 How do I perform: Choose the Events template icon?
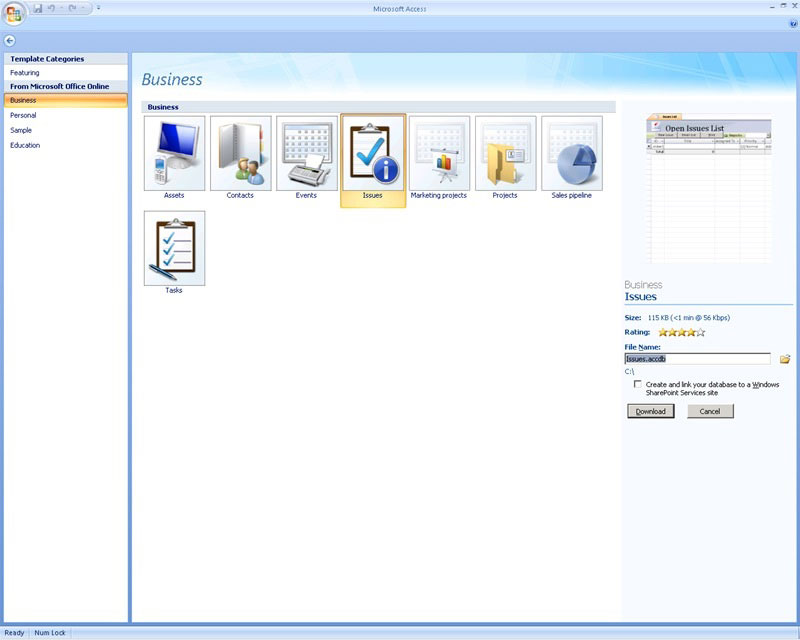click(x=306, y=153)
